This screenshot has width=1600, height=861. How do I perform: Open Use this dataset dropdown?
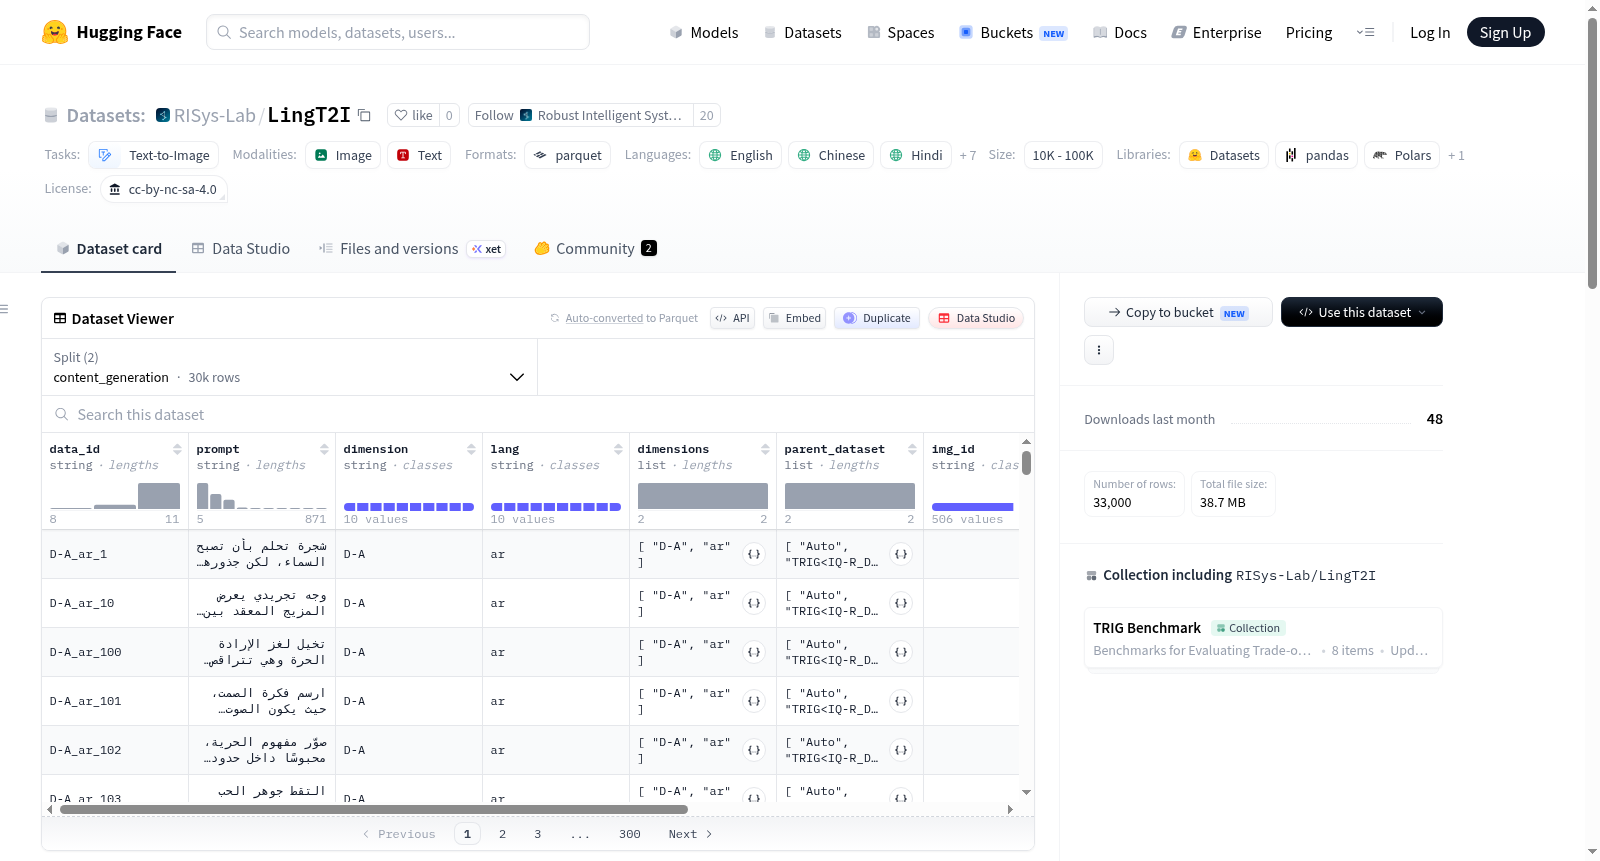1362,313
